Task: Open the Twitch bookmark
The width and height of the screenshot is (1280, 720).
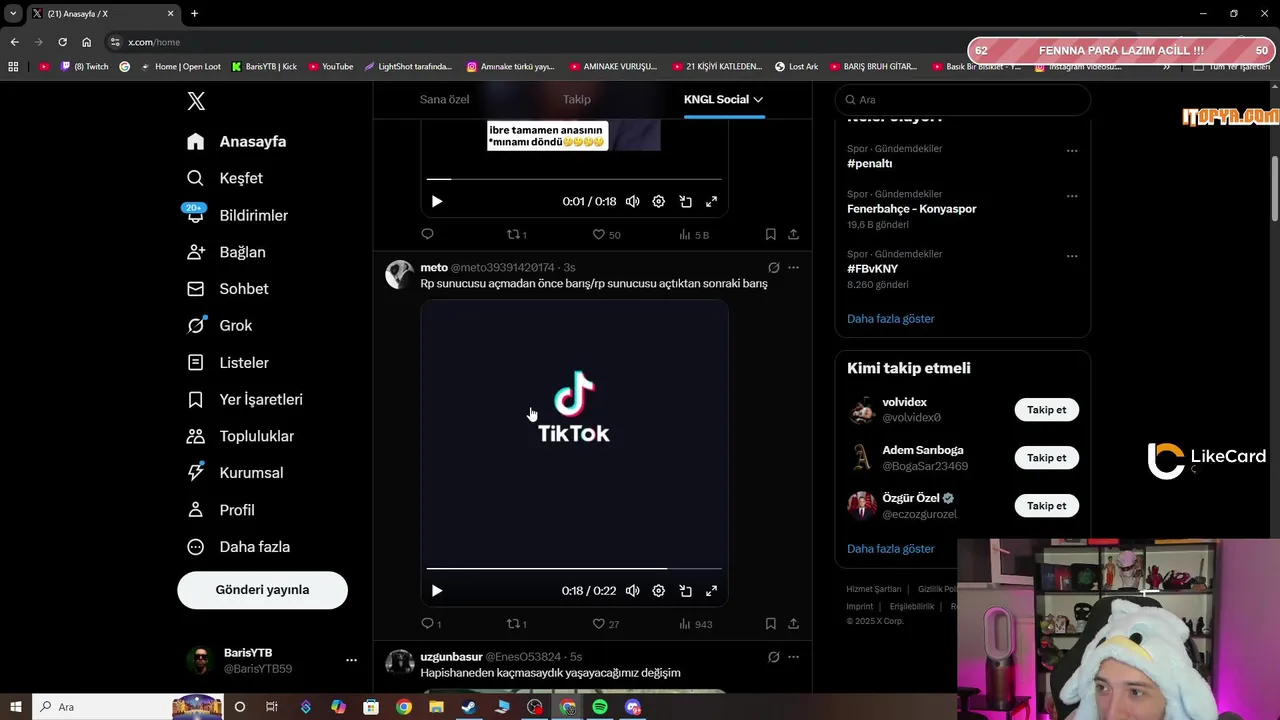Action: 85,67
